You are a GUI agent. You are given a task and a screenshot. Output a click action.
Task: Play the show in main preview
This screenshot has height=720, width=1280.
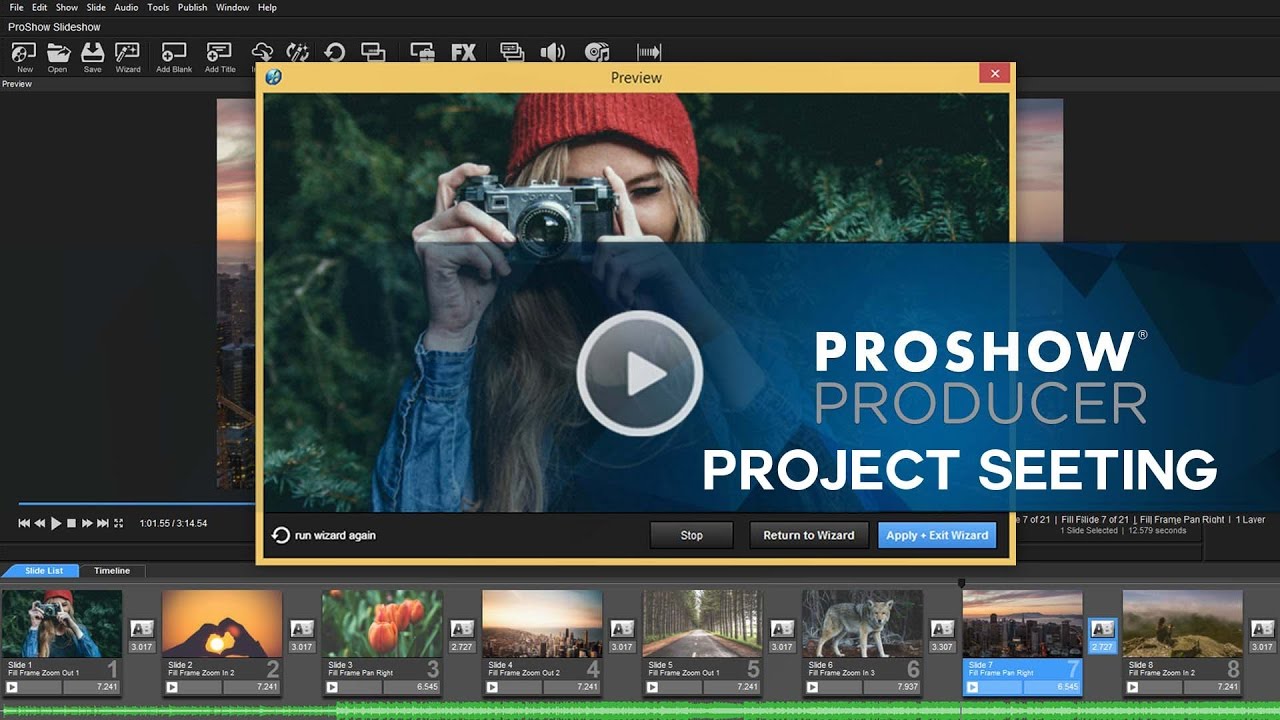(x=56, y=523)
